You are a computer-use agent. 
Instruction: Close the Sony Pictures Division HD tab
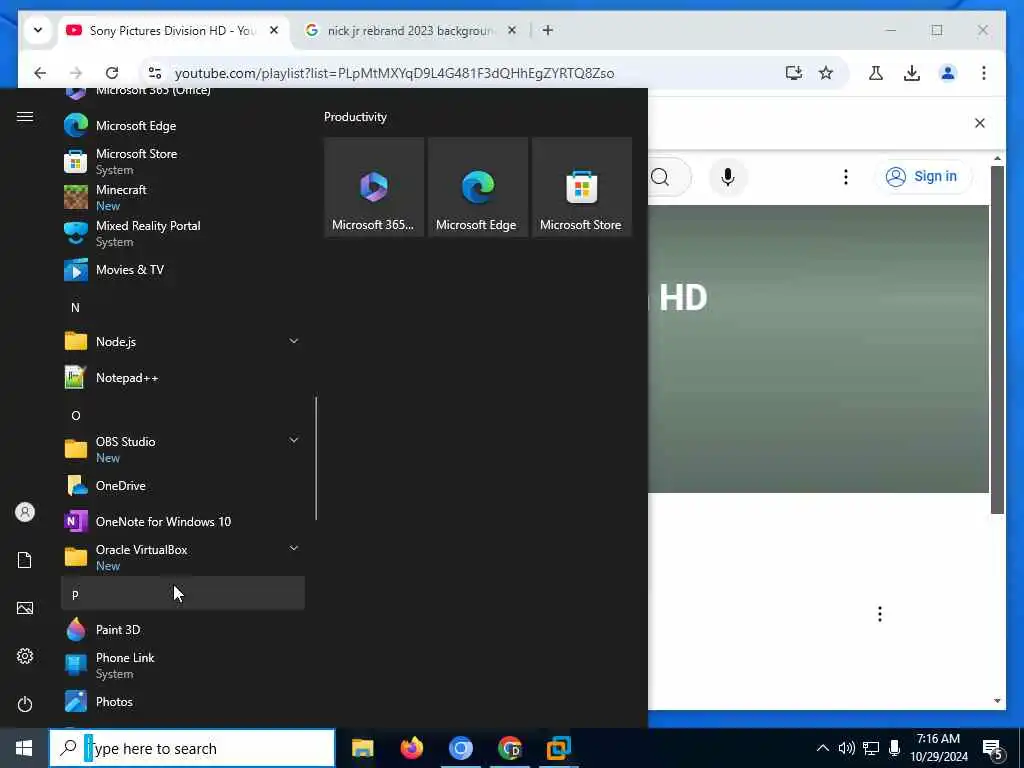tap(274, 31)
